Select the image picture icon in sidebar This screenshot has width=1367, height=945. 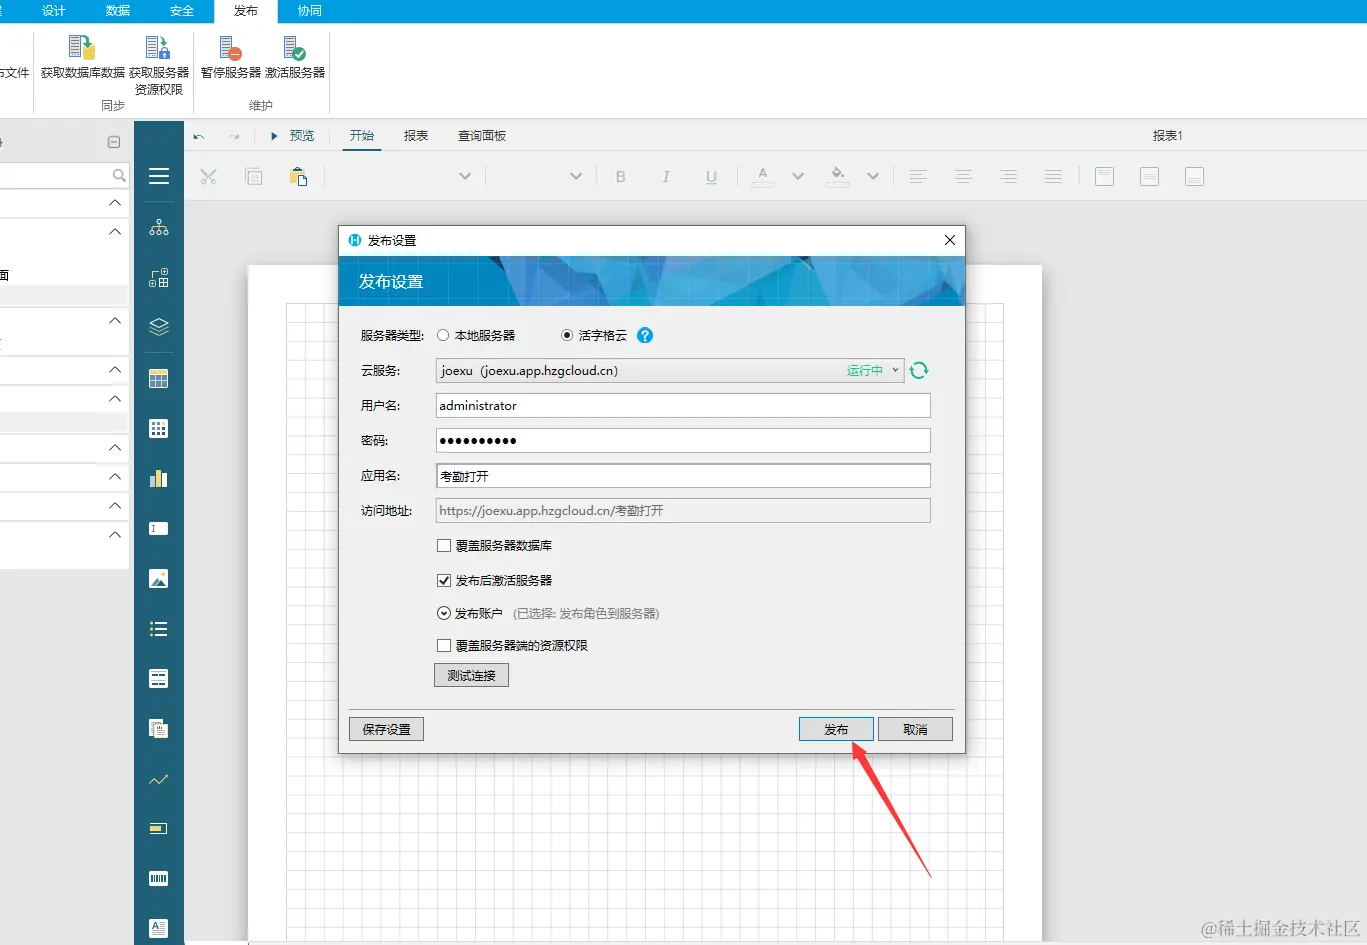(159, 578)
